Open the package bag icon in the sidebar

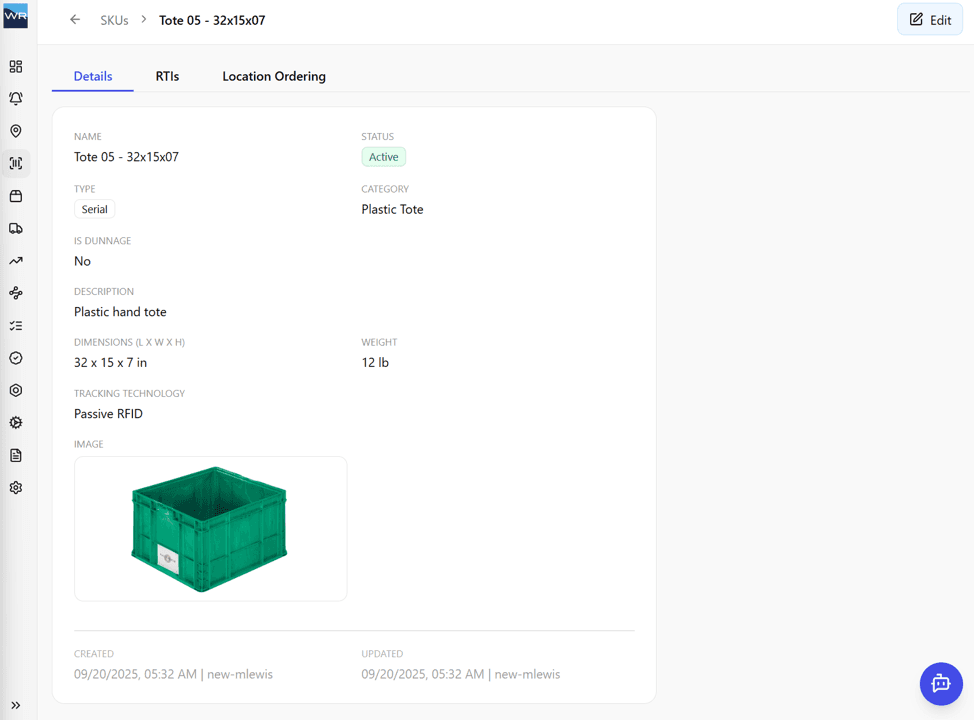15,196
